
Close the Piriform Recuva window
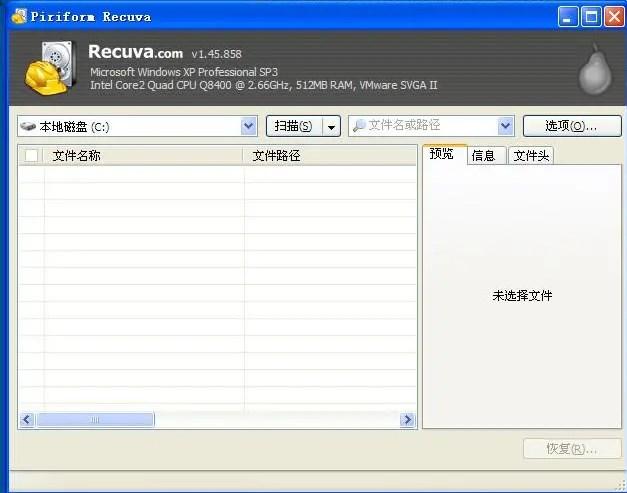(615, 17)
